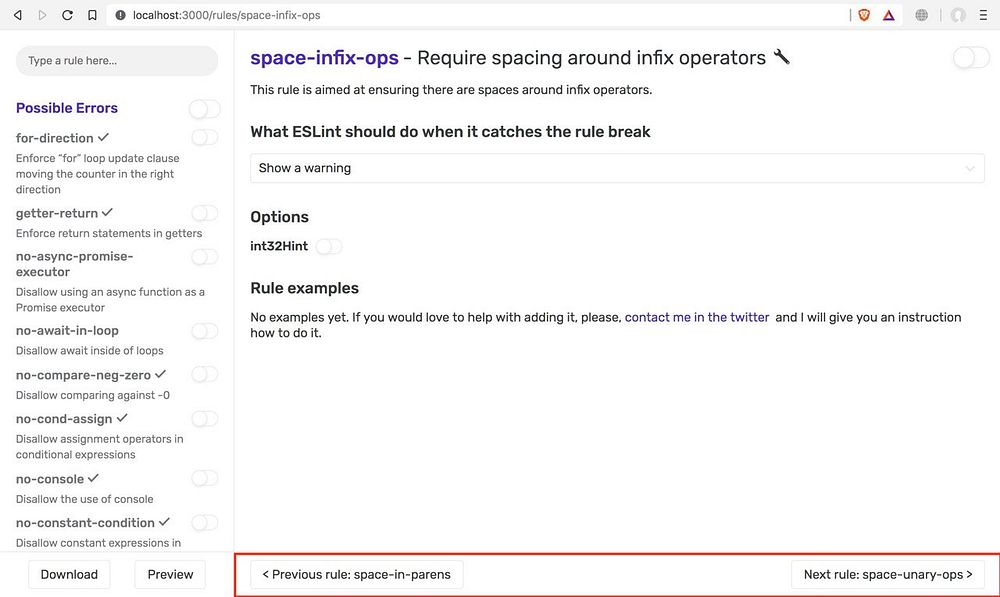Toggle the Possible Errors category switch
This screenshot has height=597, width=1000.
coord(205,109)
